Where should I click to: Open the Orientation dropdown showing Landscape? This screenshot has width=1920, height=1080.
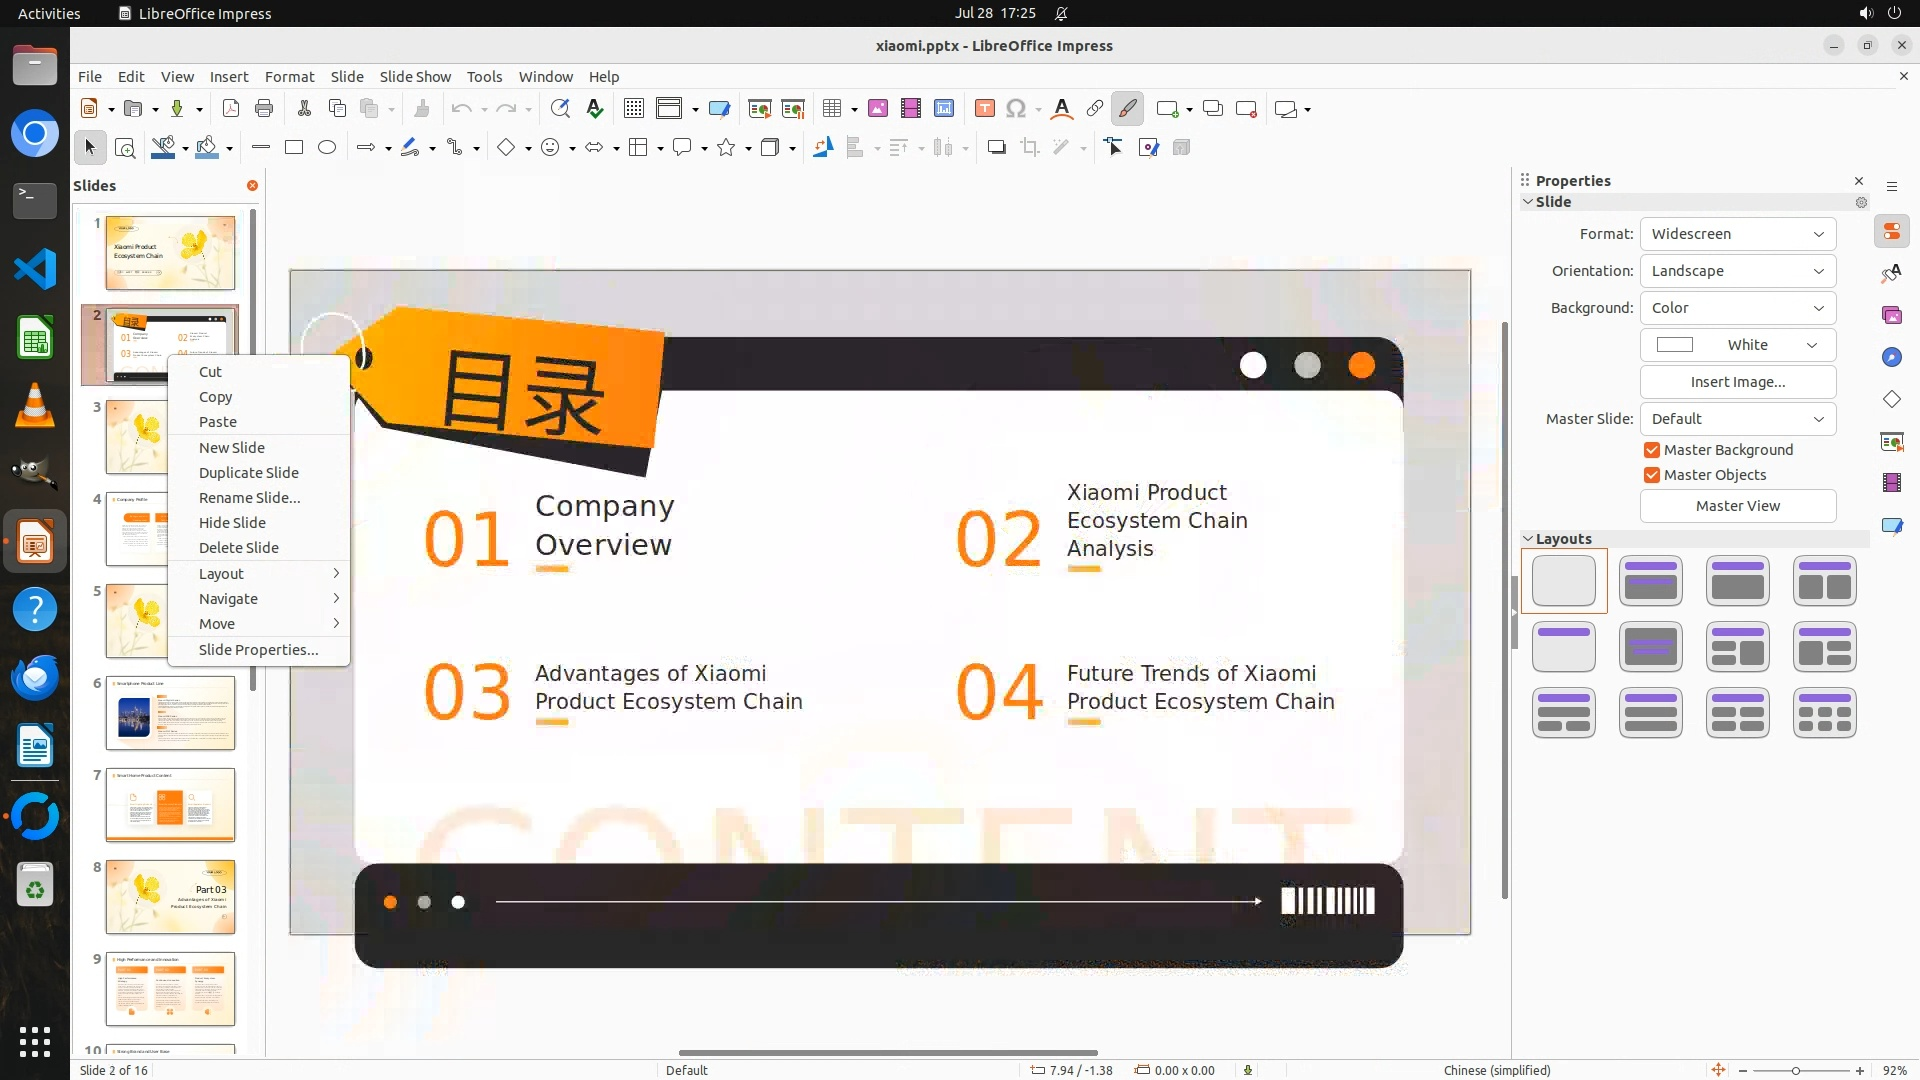(1737, 271)
